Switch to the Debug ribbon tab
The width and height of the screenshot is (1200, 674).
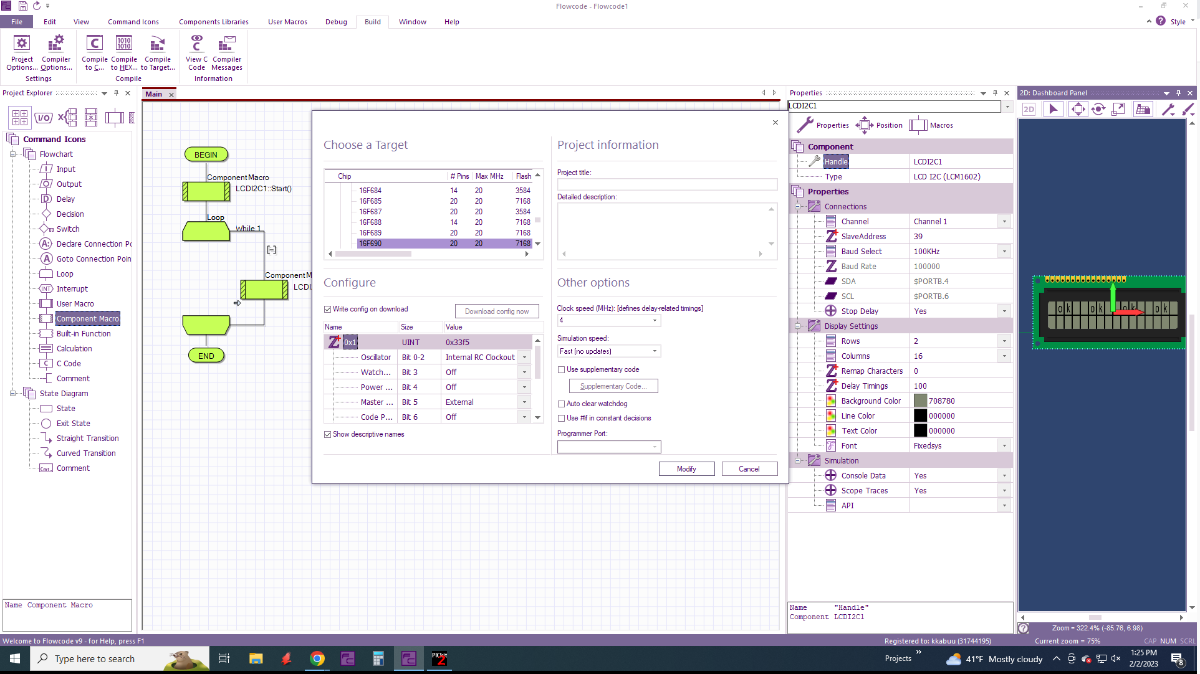336,21
